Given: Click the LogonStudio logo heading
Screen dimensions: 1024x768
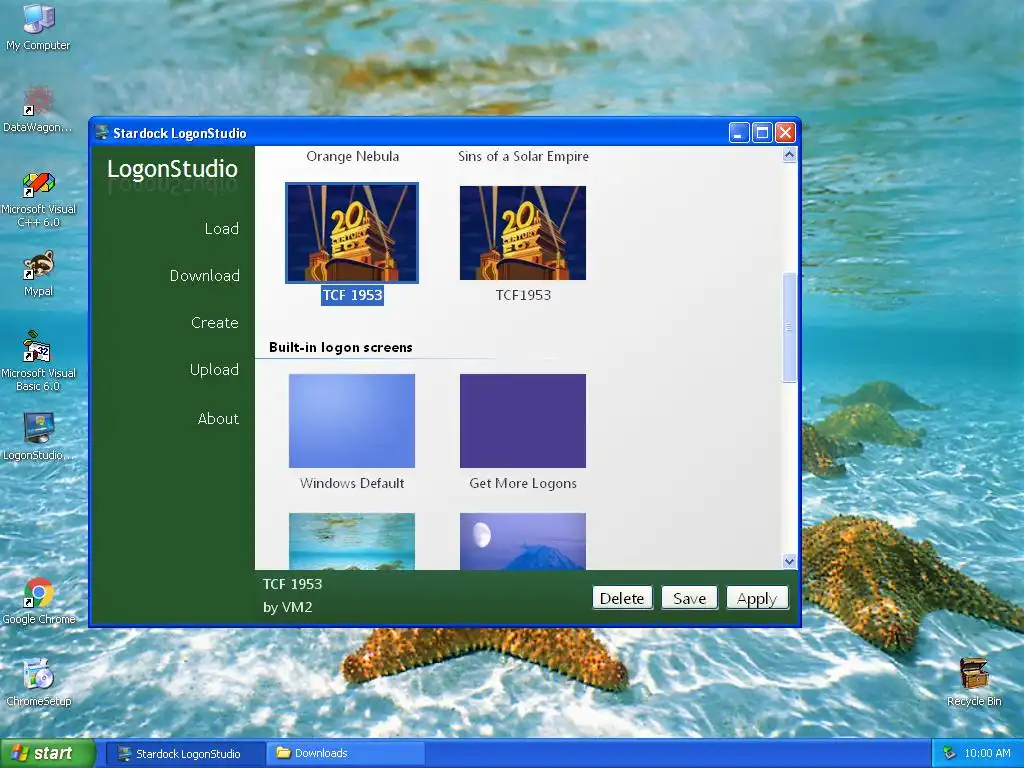Looking at the screenshot, I should coord(172,169).
